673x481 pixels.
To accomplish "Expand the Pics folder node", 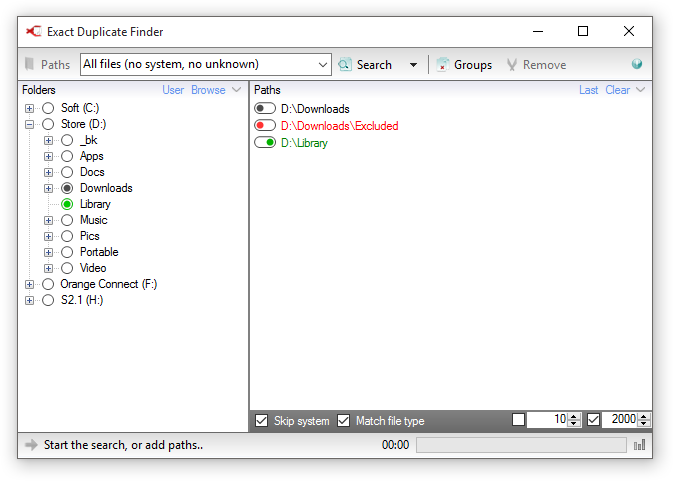I will [x=48, y=236].
